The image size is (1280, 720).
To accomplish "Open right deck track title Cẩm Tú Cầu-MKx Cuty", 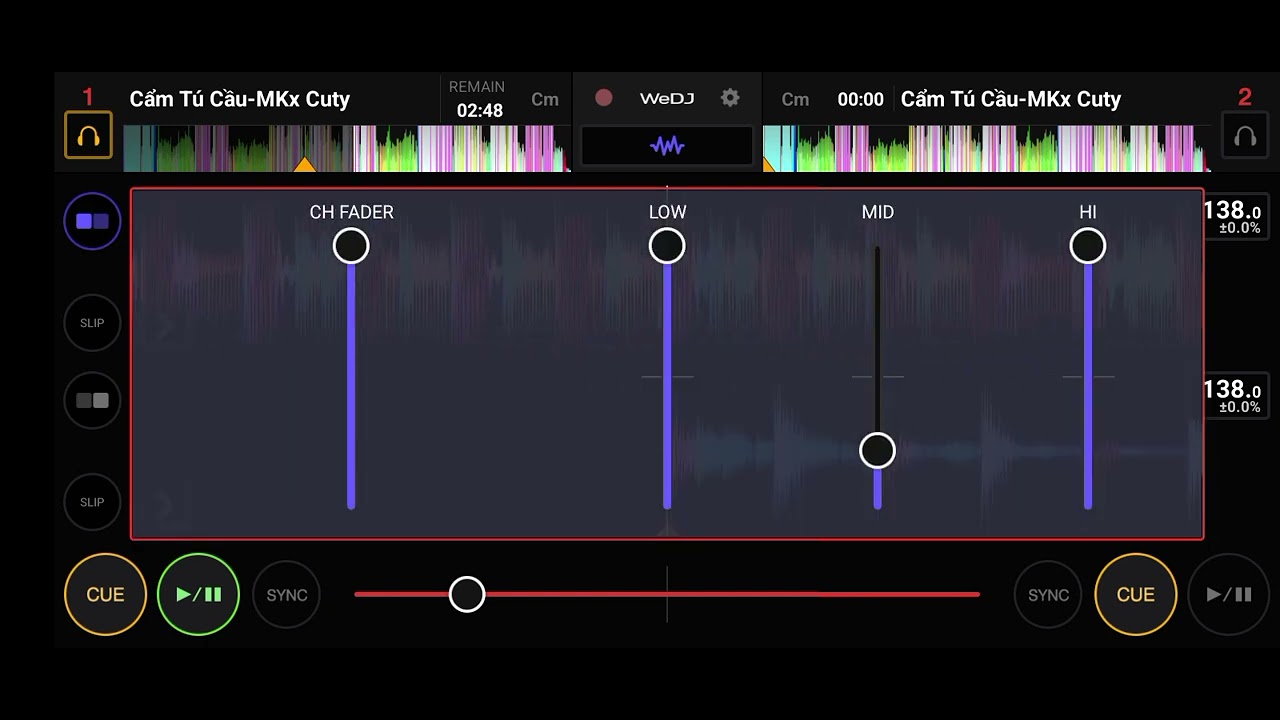I will coord(1011,99).
